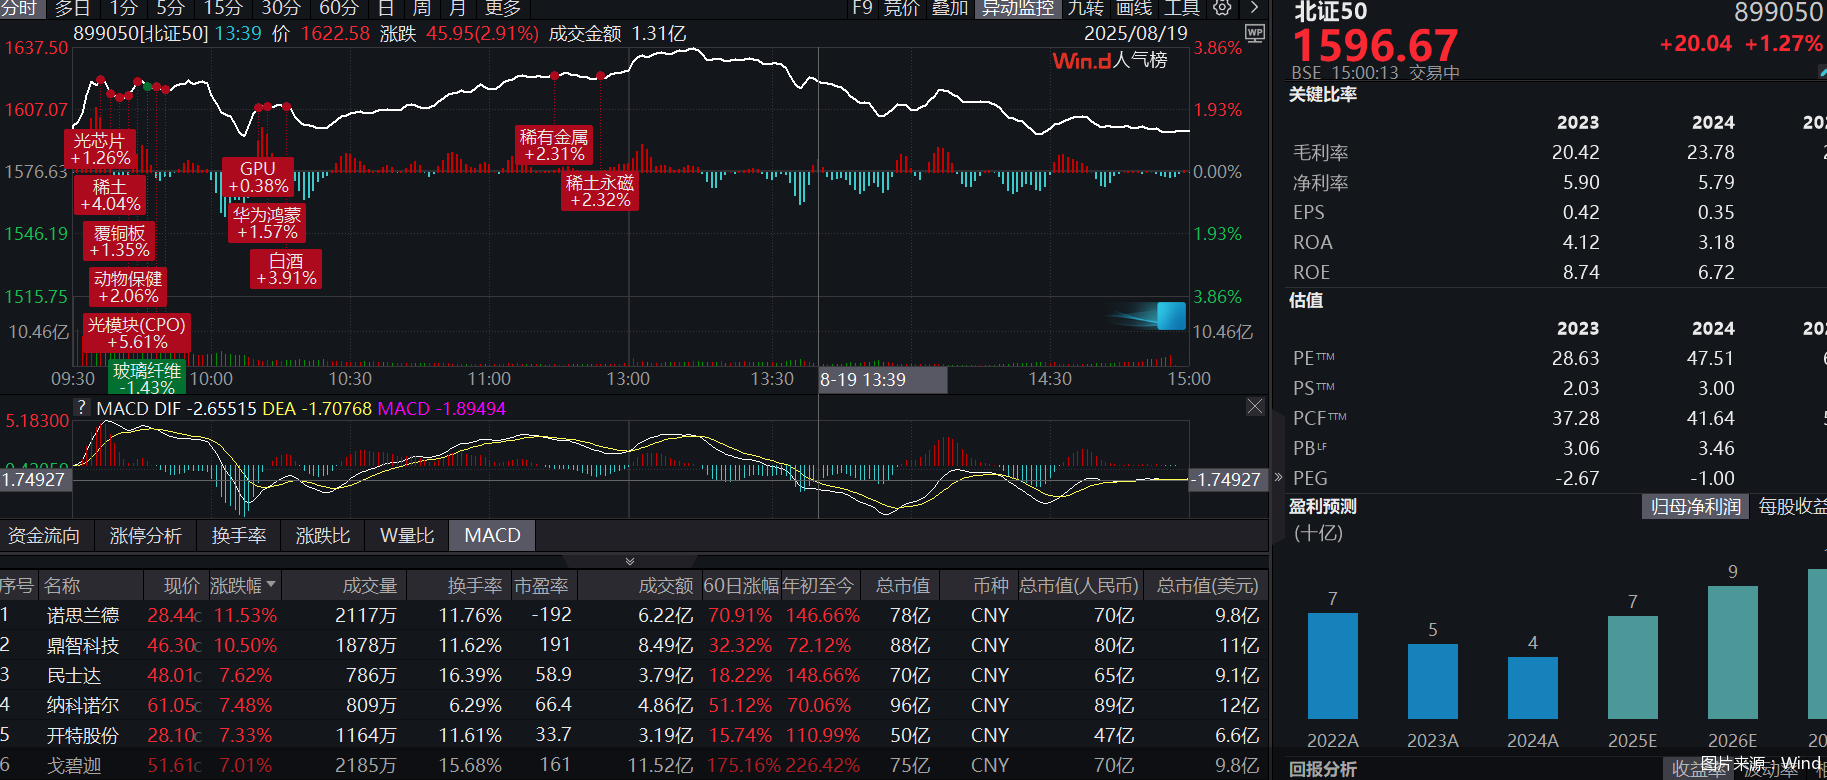1827x780 pixels.
Task: Select the 诺思兰德 row in the stock list
Action: (x=83, y=616)
